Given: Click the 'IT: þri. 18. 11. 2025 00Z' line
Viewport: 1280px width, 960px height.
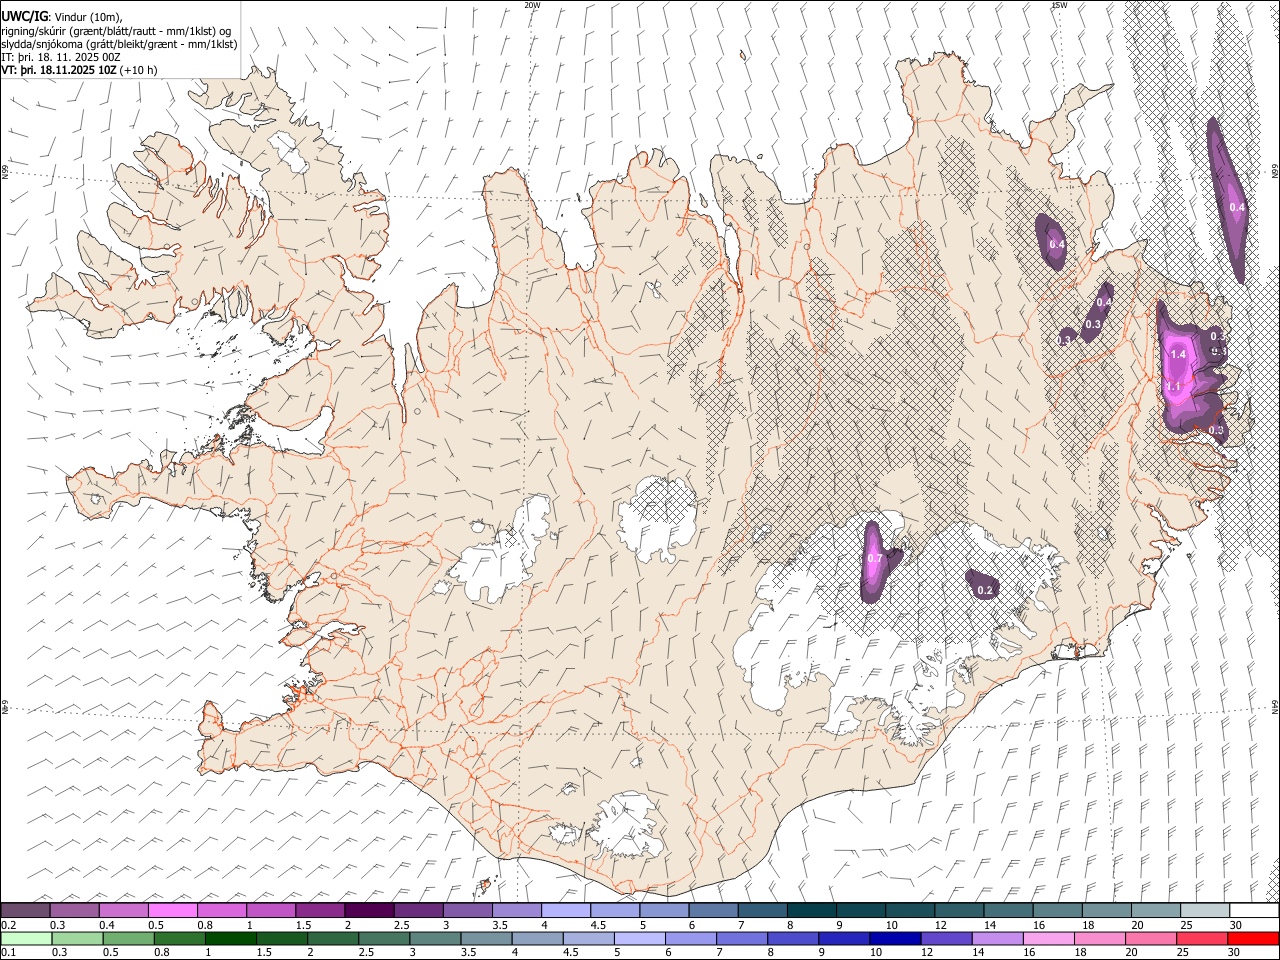Looking at the screenshot, I should tap(61, 57).
